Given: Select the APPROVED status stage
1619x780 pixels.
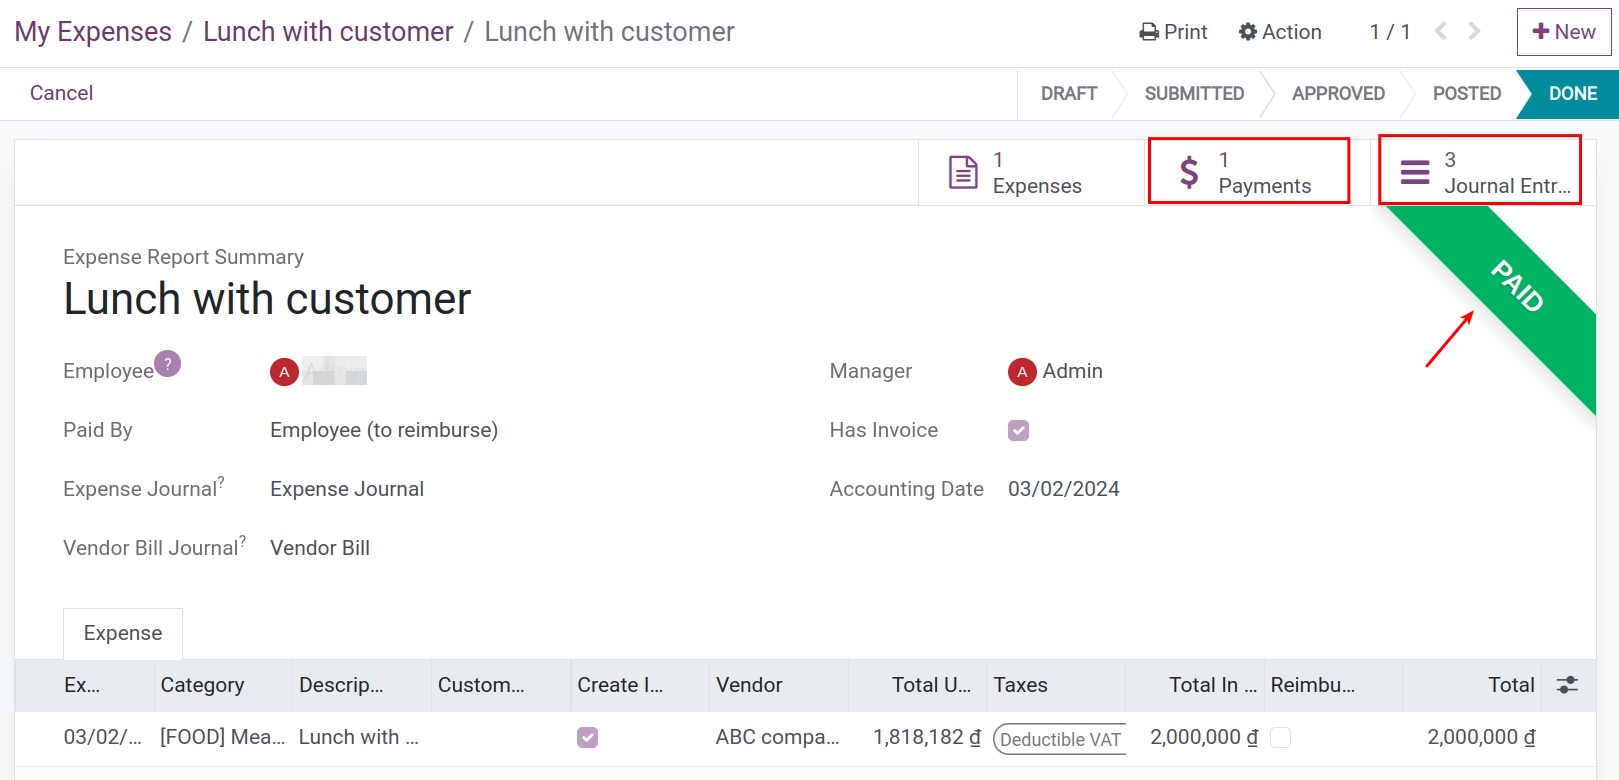Looking at the screenshot, I should click(x=1338, y=93).
